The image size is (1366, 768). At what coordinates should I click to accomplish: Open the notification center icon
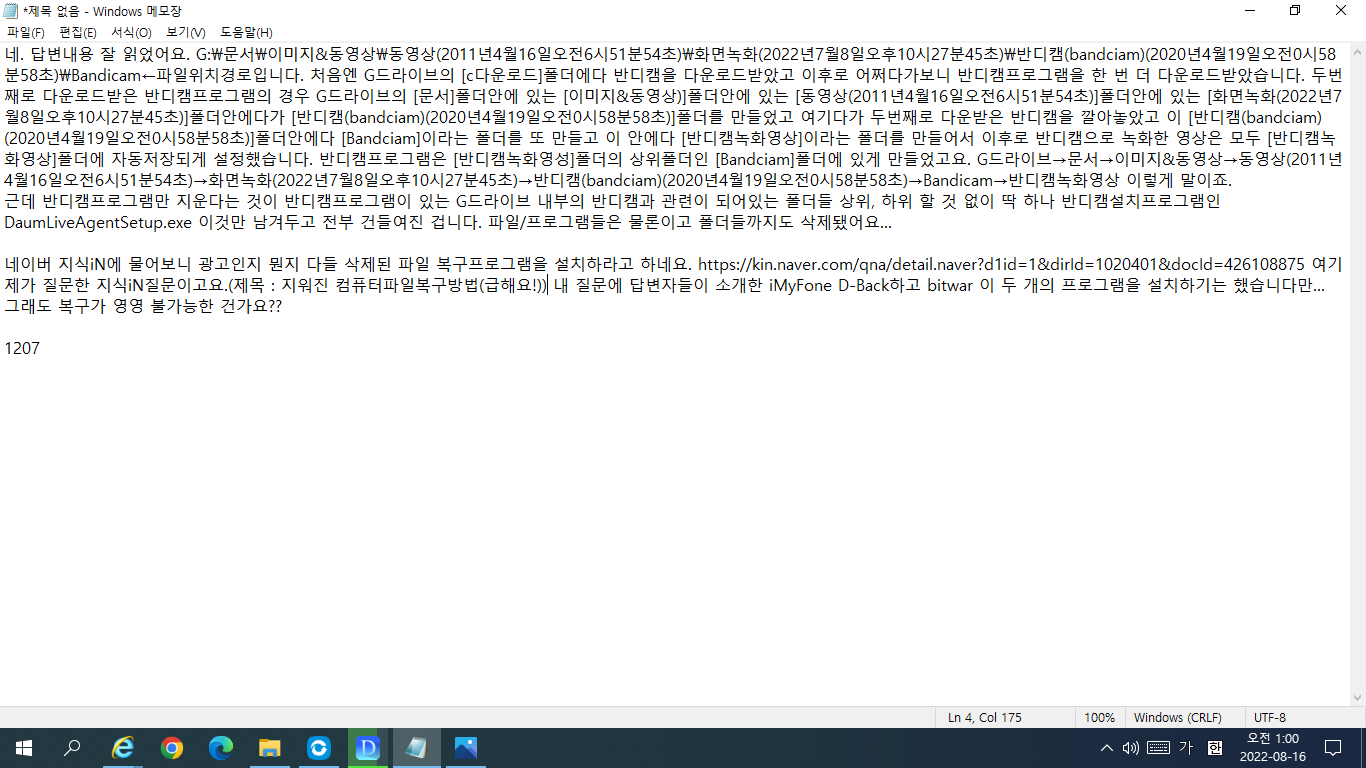coord(1332,747)
